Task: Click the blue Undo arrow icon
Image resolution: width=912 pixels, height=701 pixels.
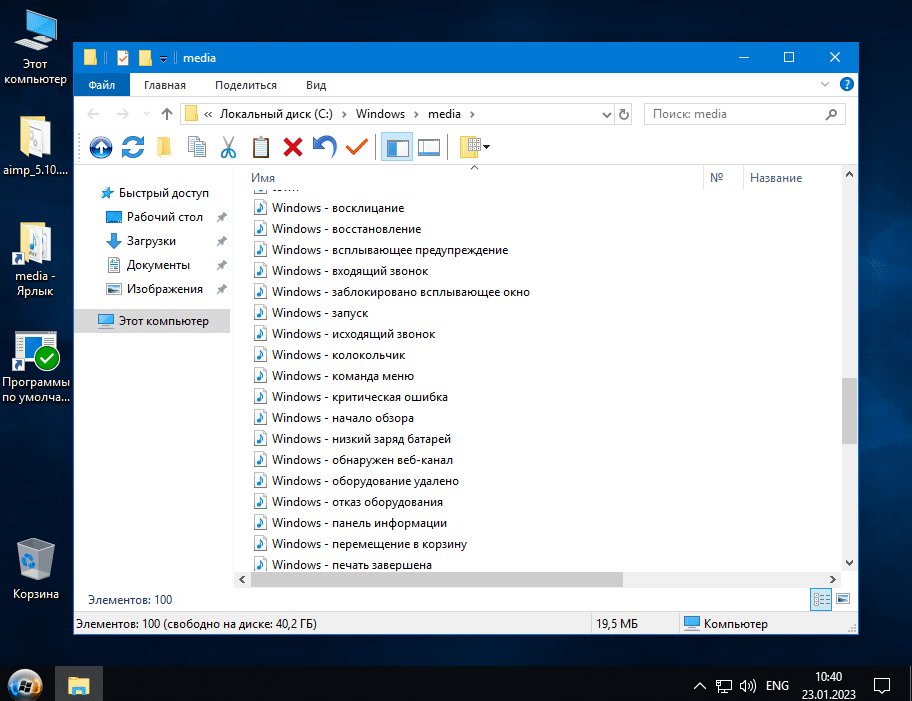Action: (x=324, y=148)
